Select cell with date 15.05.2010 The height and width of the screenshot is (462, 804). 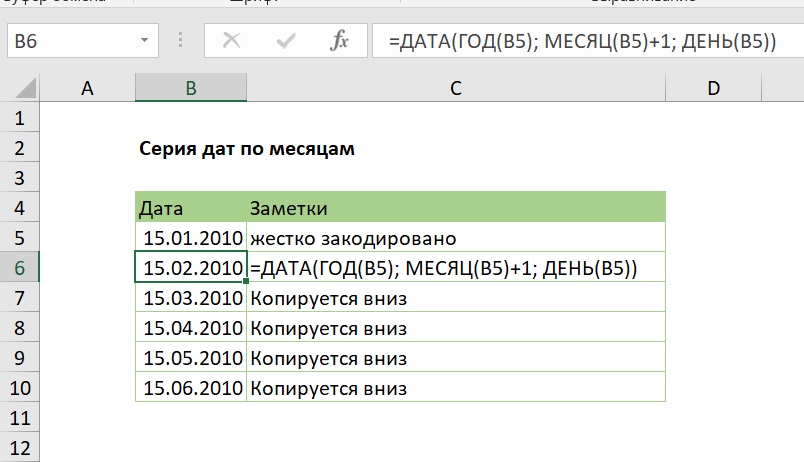[191, 357]
